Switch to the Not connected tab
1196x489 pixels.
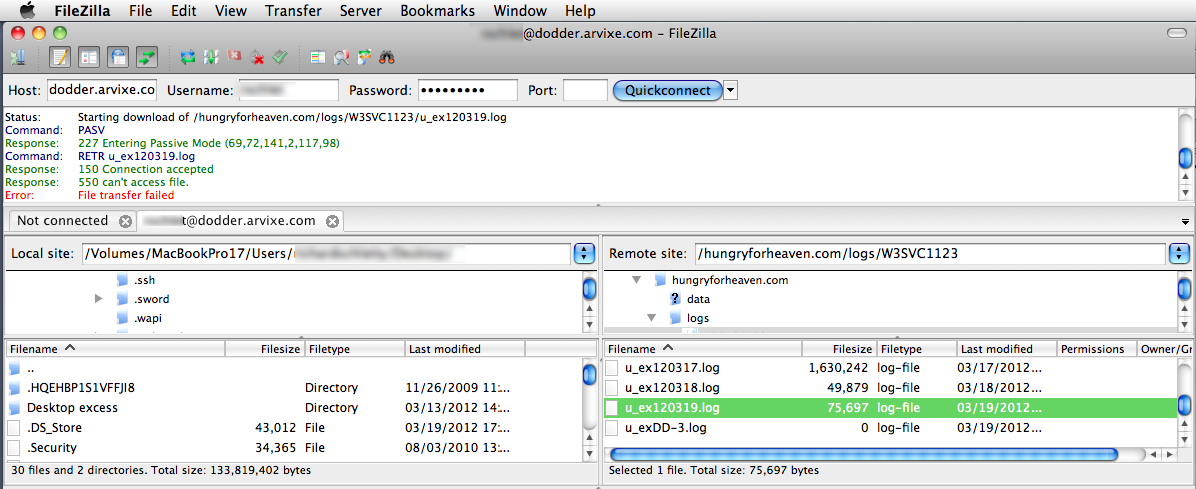tap(63, 220)
